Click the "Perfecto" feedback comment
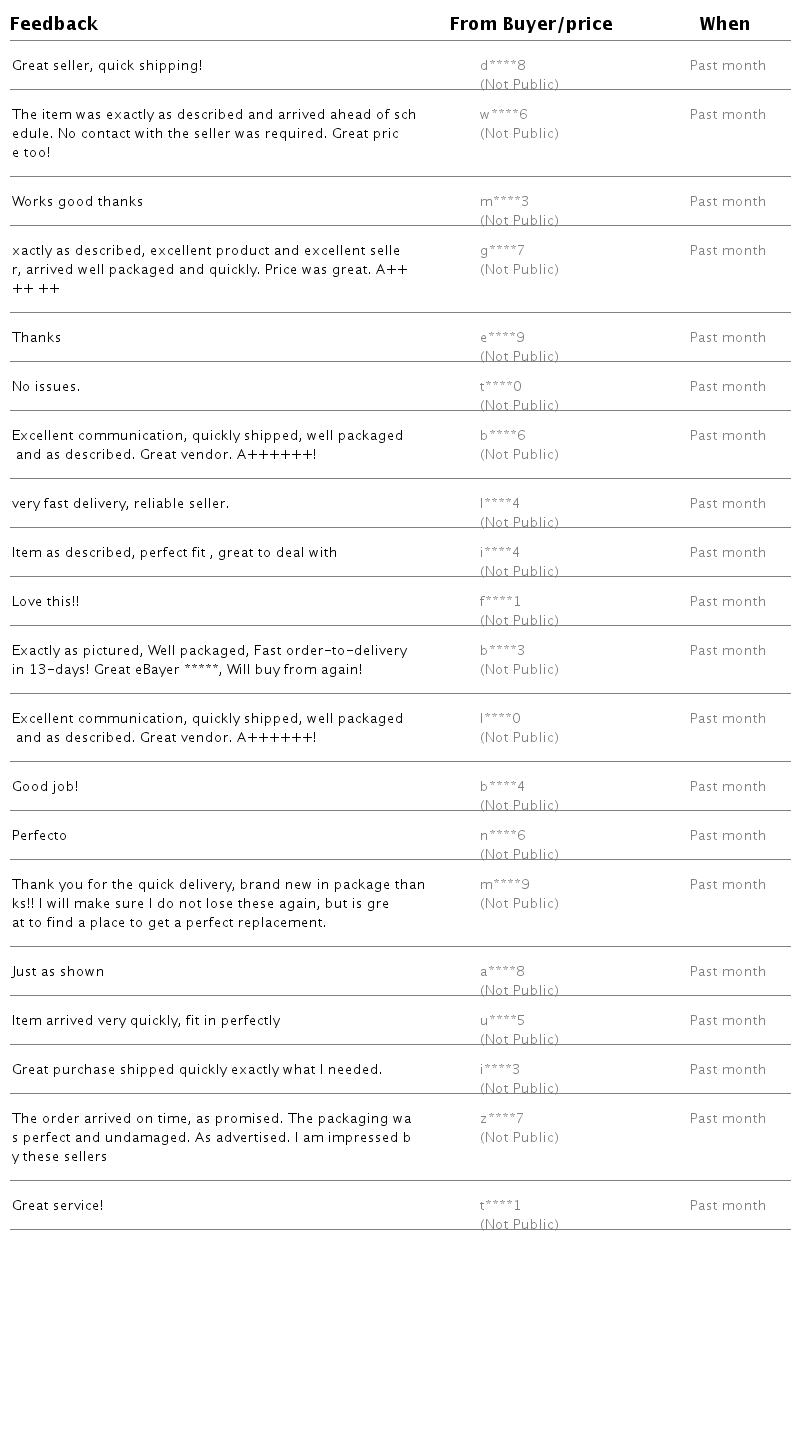 (40, 836)
